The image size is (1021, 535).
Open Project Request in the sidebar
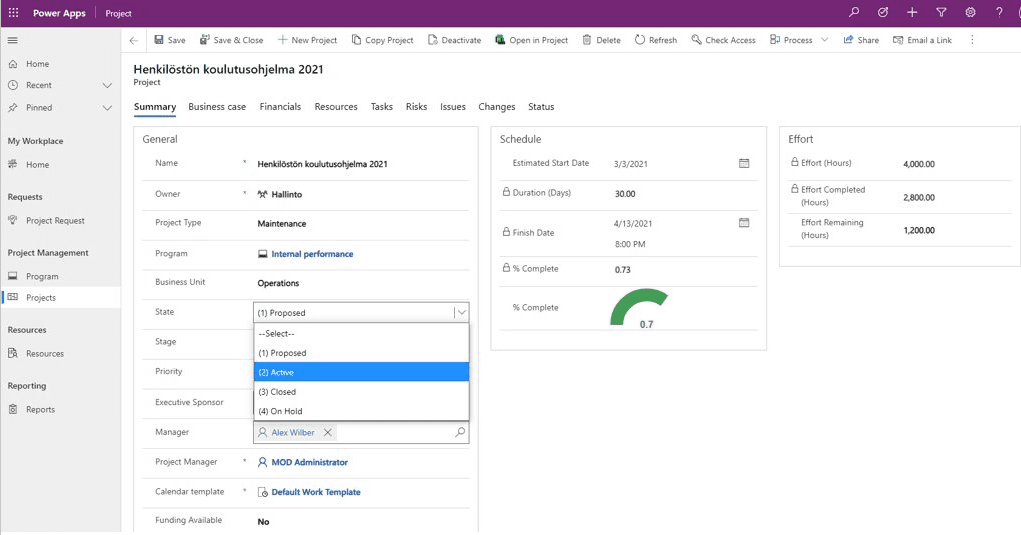(x=55, y=220)
